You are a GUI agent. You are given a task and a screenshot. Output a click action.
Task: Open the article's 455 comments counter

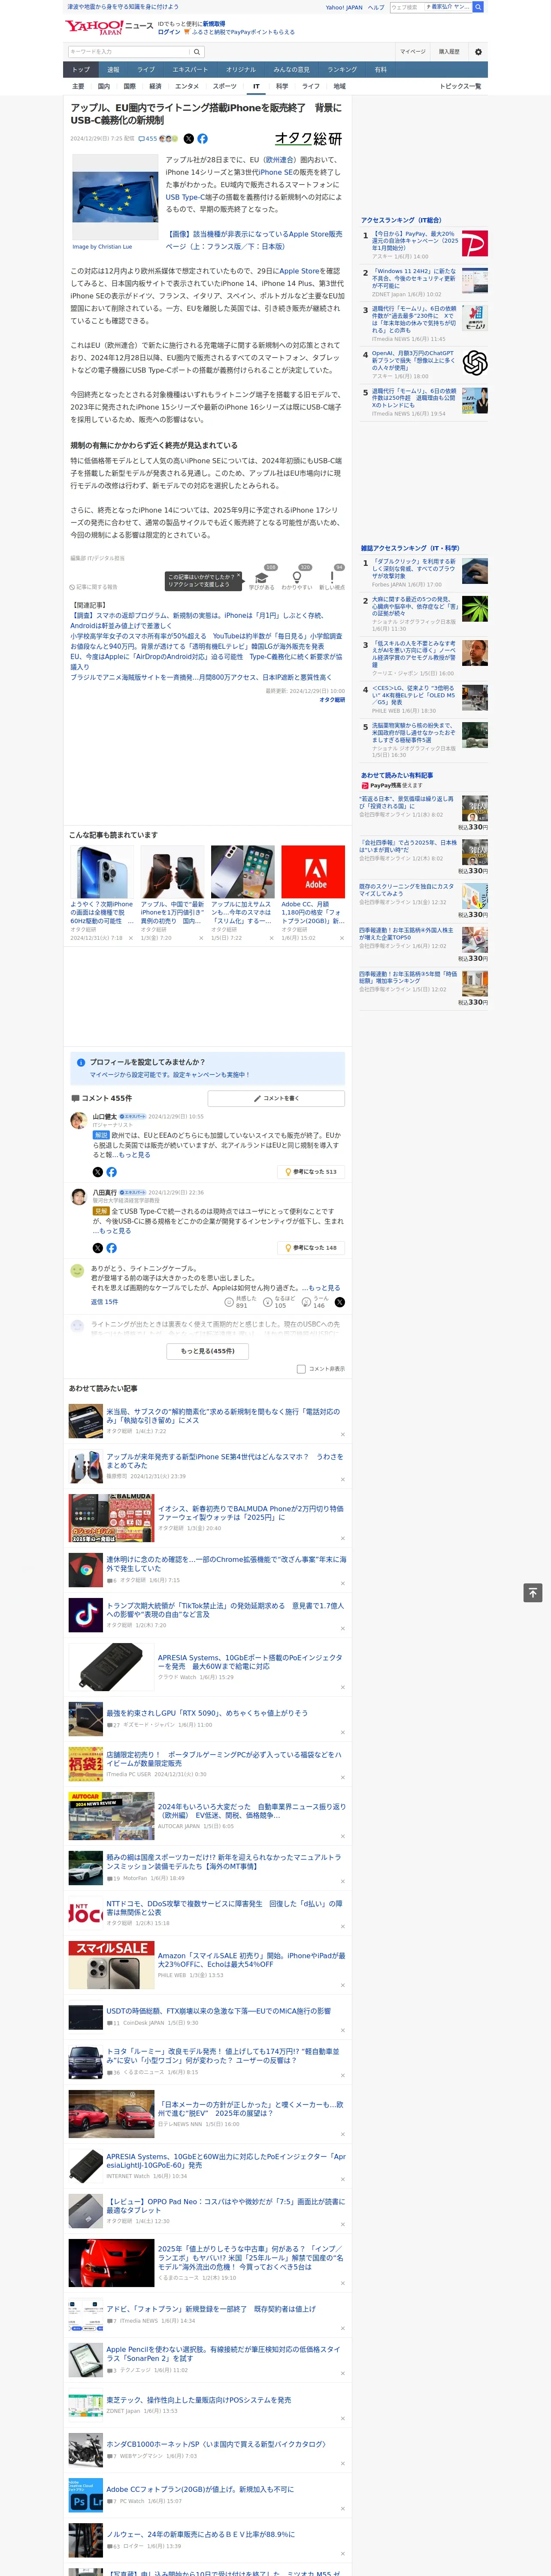(x=148, y=139)
